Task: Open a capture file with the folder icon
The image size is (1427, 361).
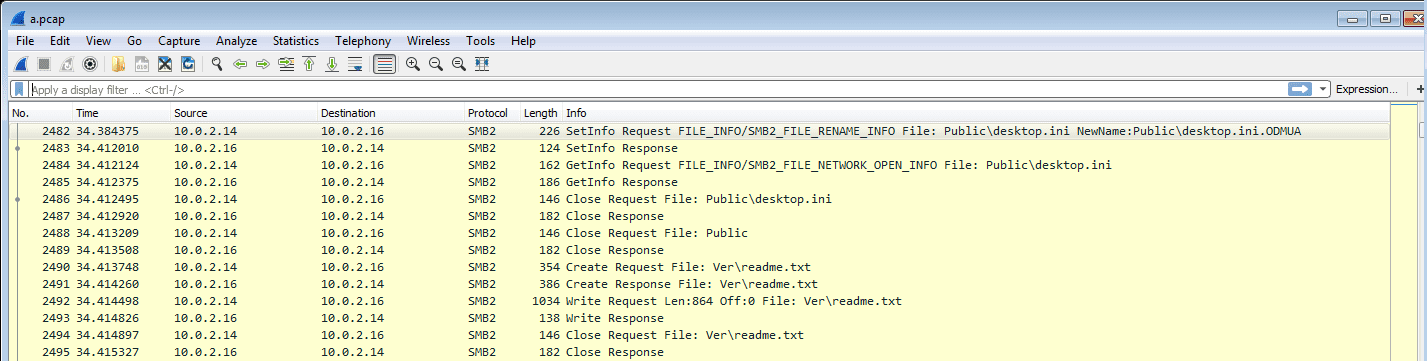Action: pos(118,64)
